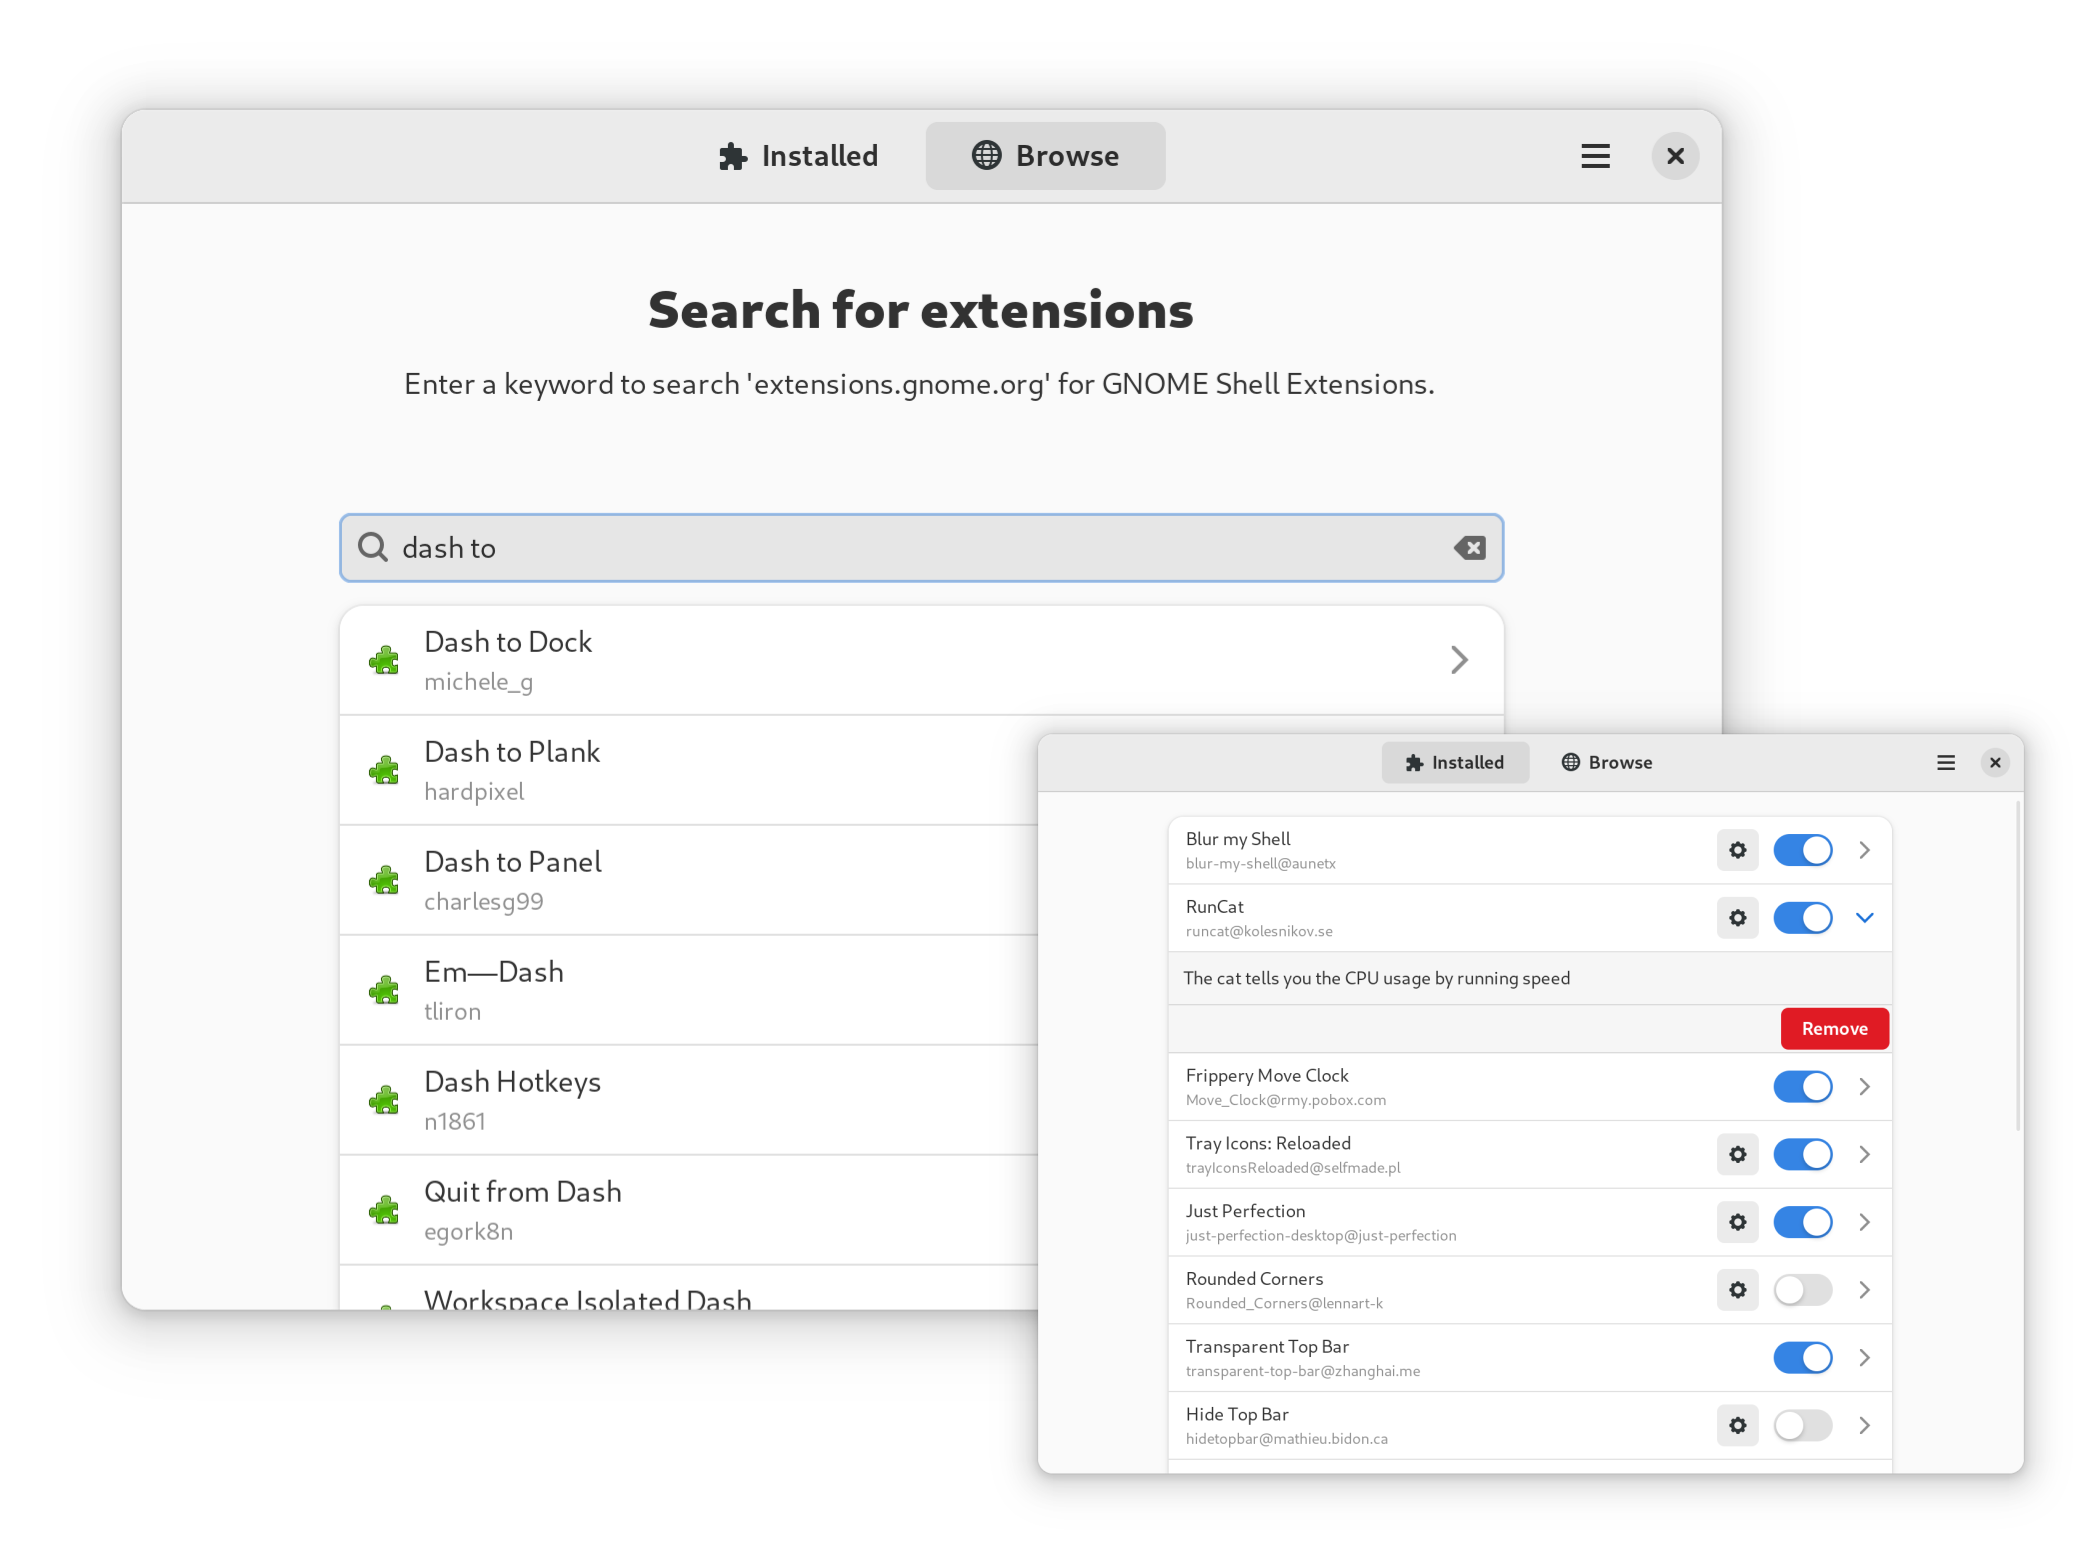The width and height of the screenshot is (2099, 1556).
Task: Click the green puzzle icon for Dash Hotkeys
Action: pos(384,1100)
